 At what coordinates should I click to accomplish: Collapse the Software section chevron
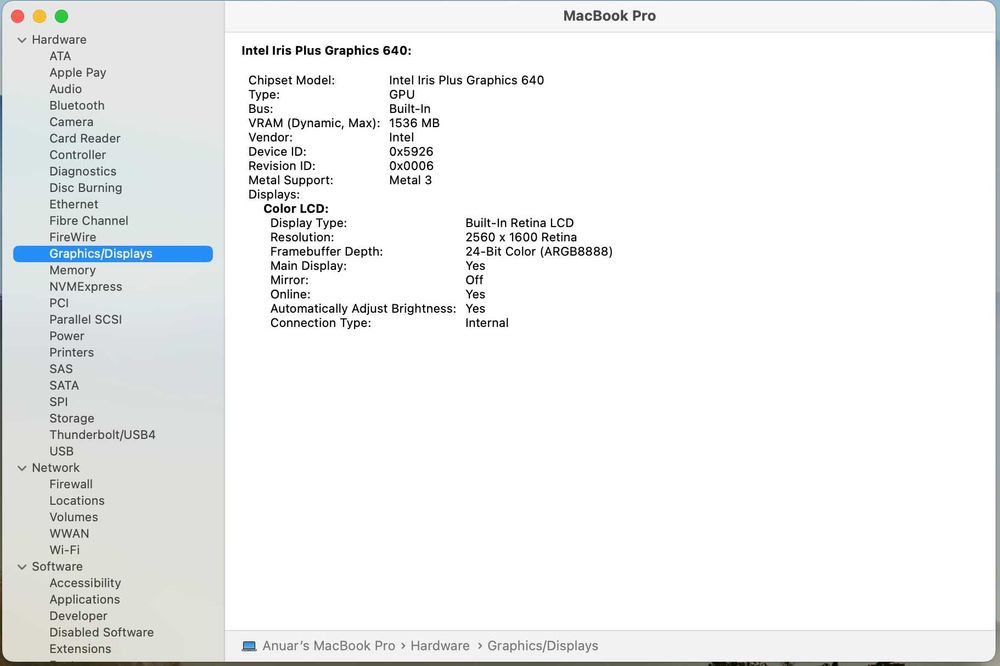pyautogui.click(x=22, y=567)
